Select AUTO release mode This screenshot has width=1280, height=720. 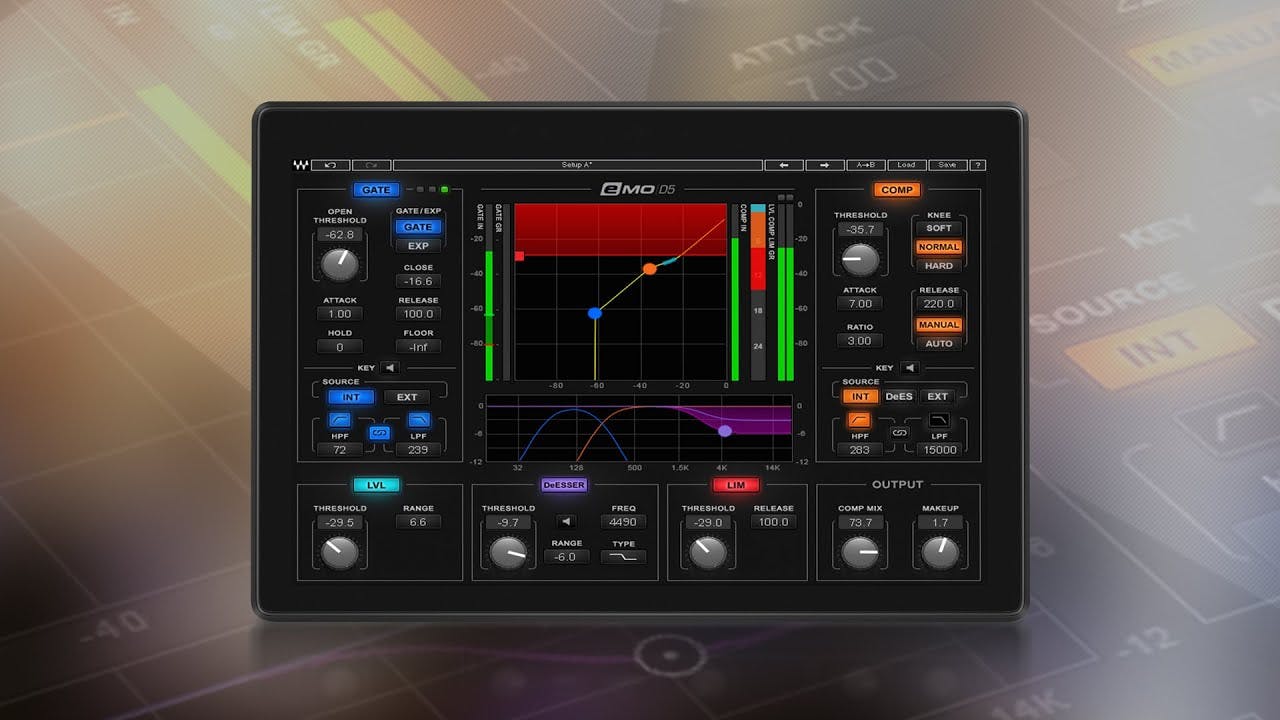(939, 344)
